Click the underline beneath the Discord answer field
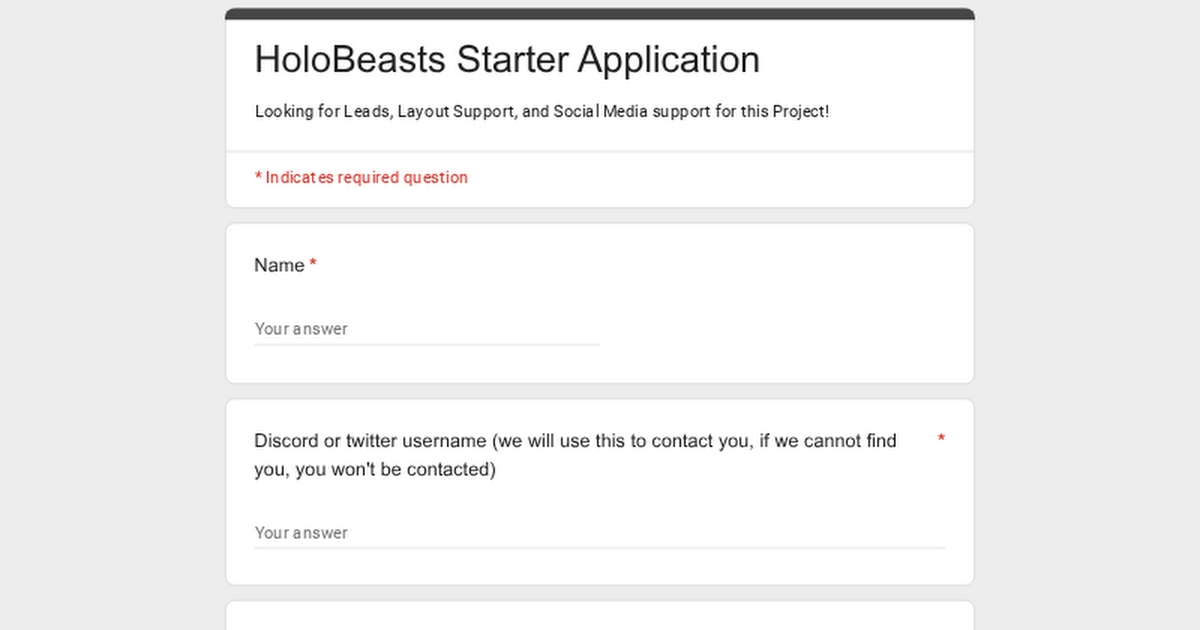Viewport: 1200px width, 630px height. point(599,548)
